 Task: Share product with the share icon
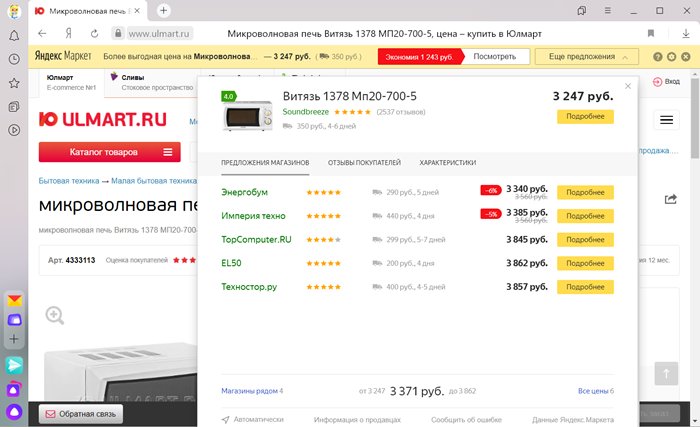[671, 199]
